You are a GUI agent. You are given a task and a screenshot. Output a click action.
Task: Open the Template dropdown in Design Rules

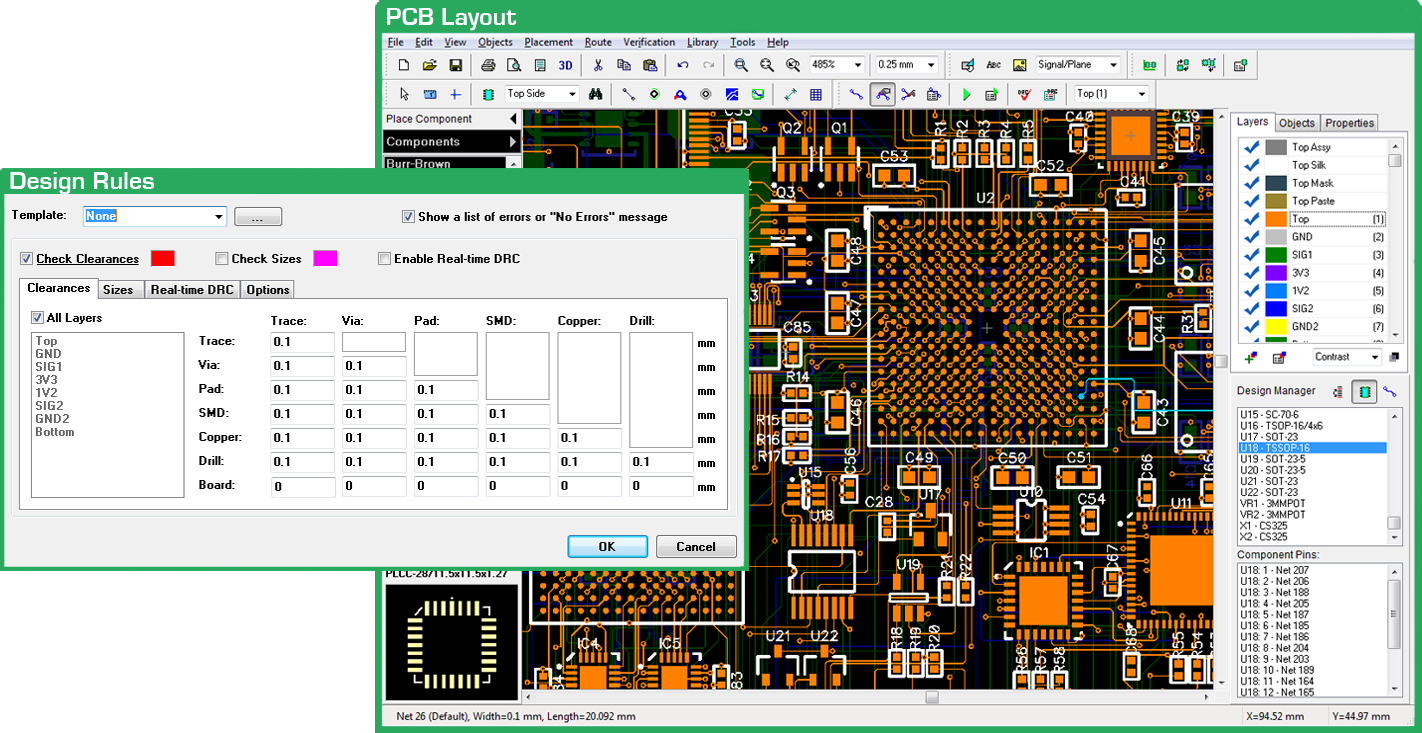pos(219,216)
